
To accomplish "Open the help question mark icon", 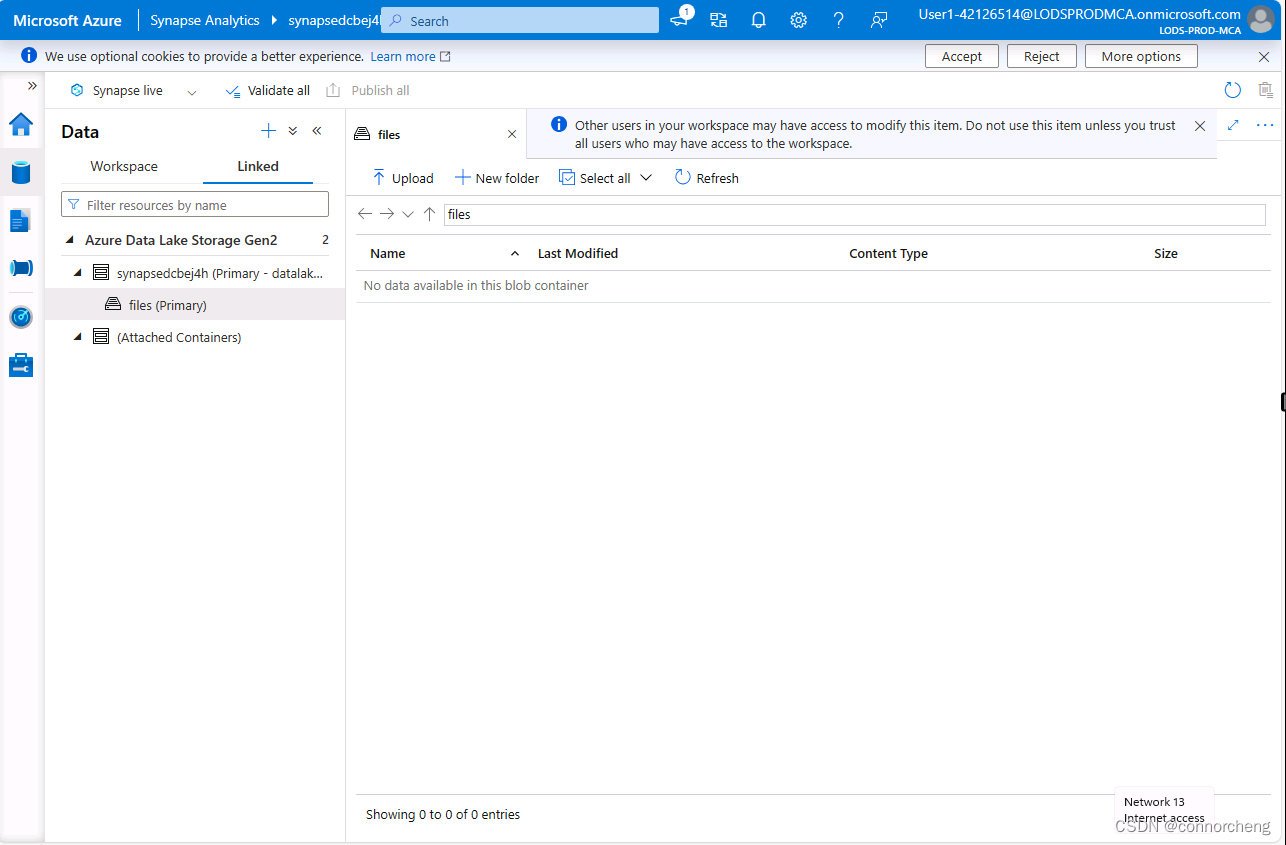I will [x=838, y=20].
